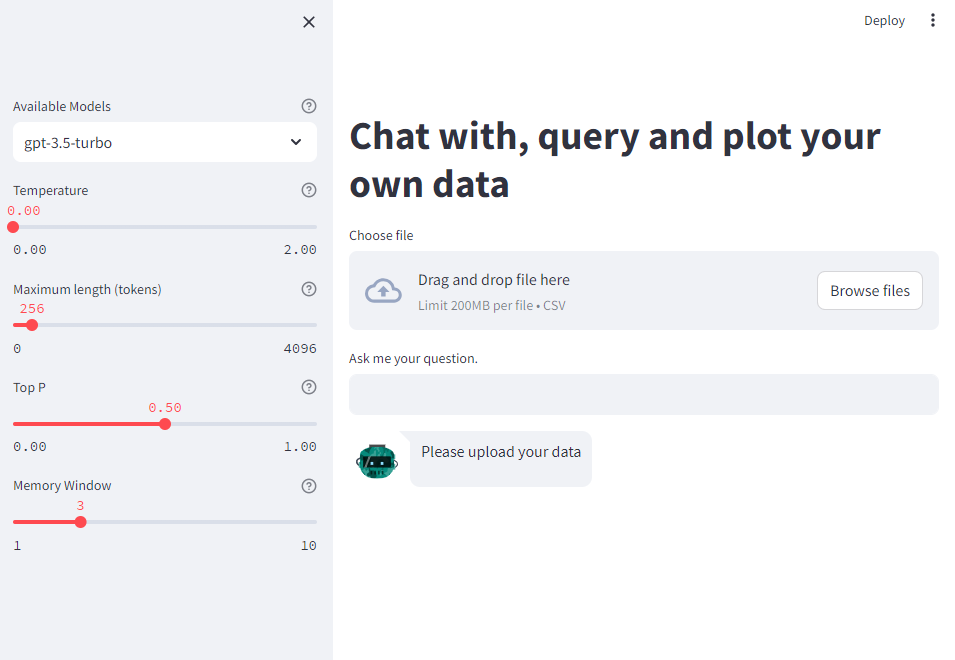Viewport: 955px width, 660px height.
Task: Collapse the sidebar with the X
Action: pyautogui.click(x=308, y=21)
